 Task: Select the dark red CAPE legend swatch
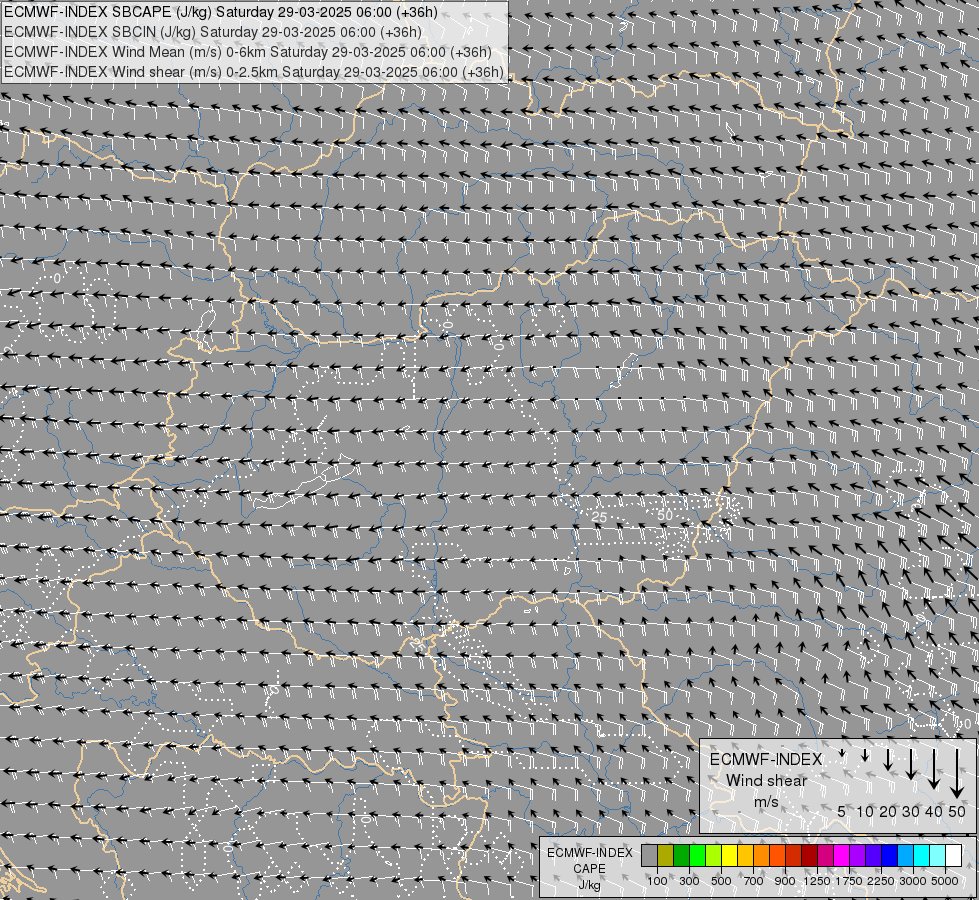click(x=810, y=855)
